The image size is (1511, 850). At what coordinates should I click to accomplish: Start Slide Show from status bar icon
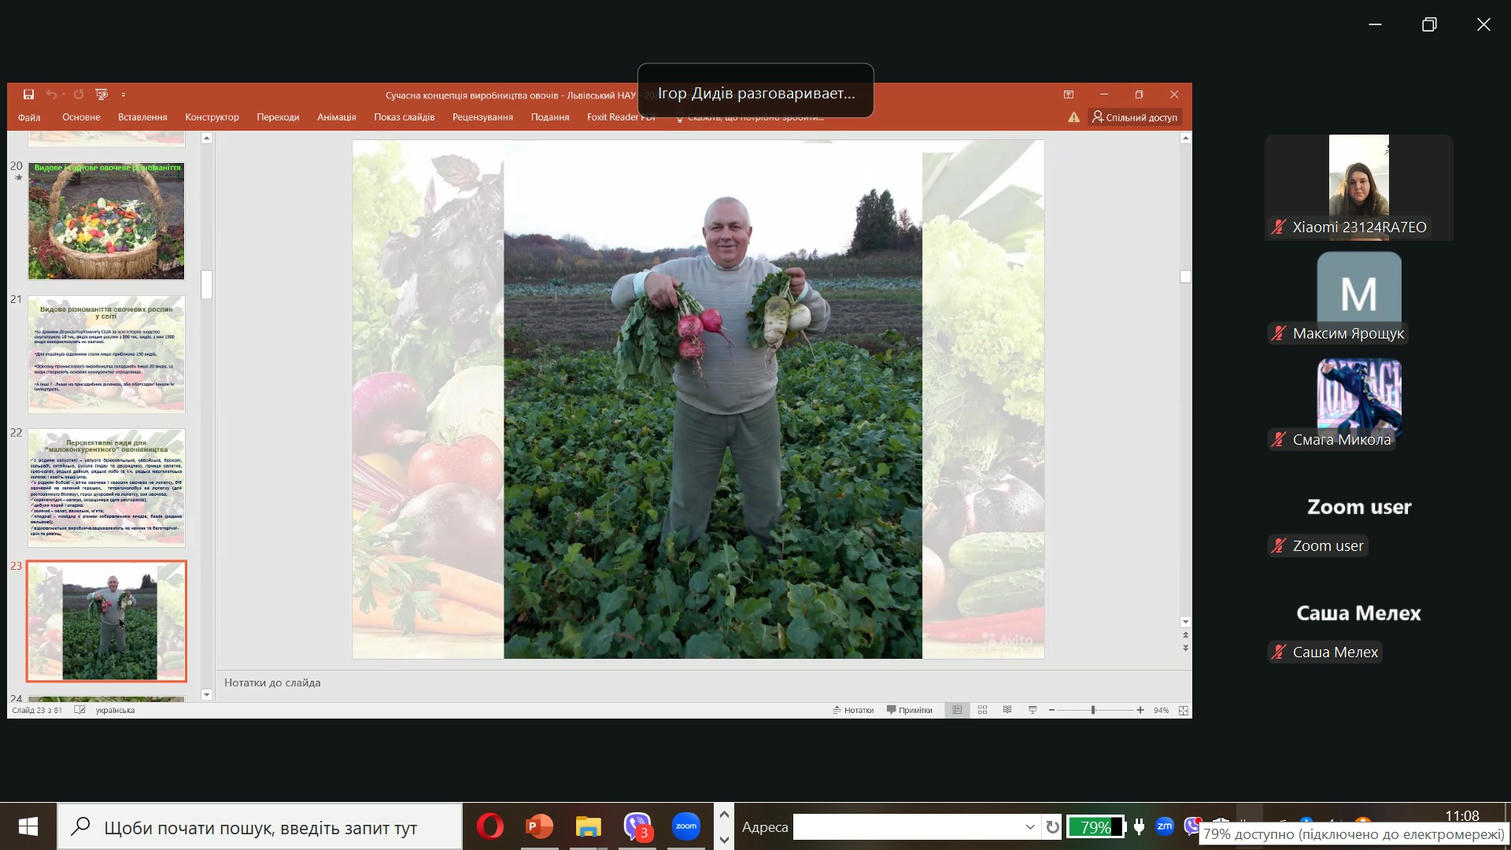tap(1032, 710)
